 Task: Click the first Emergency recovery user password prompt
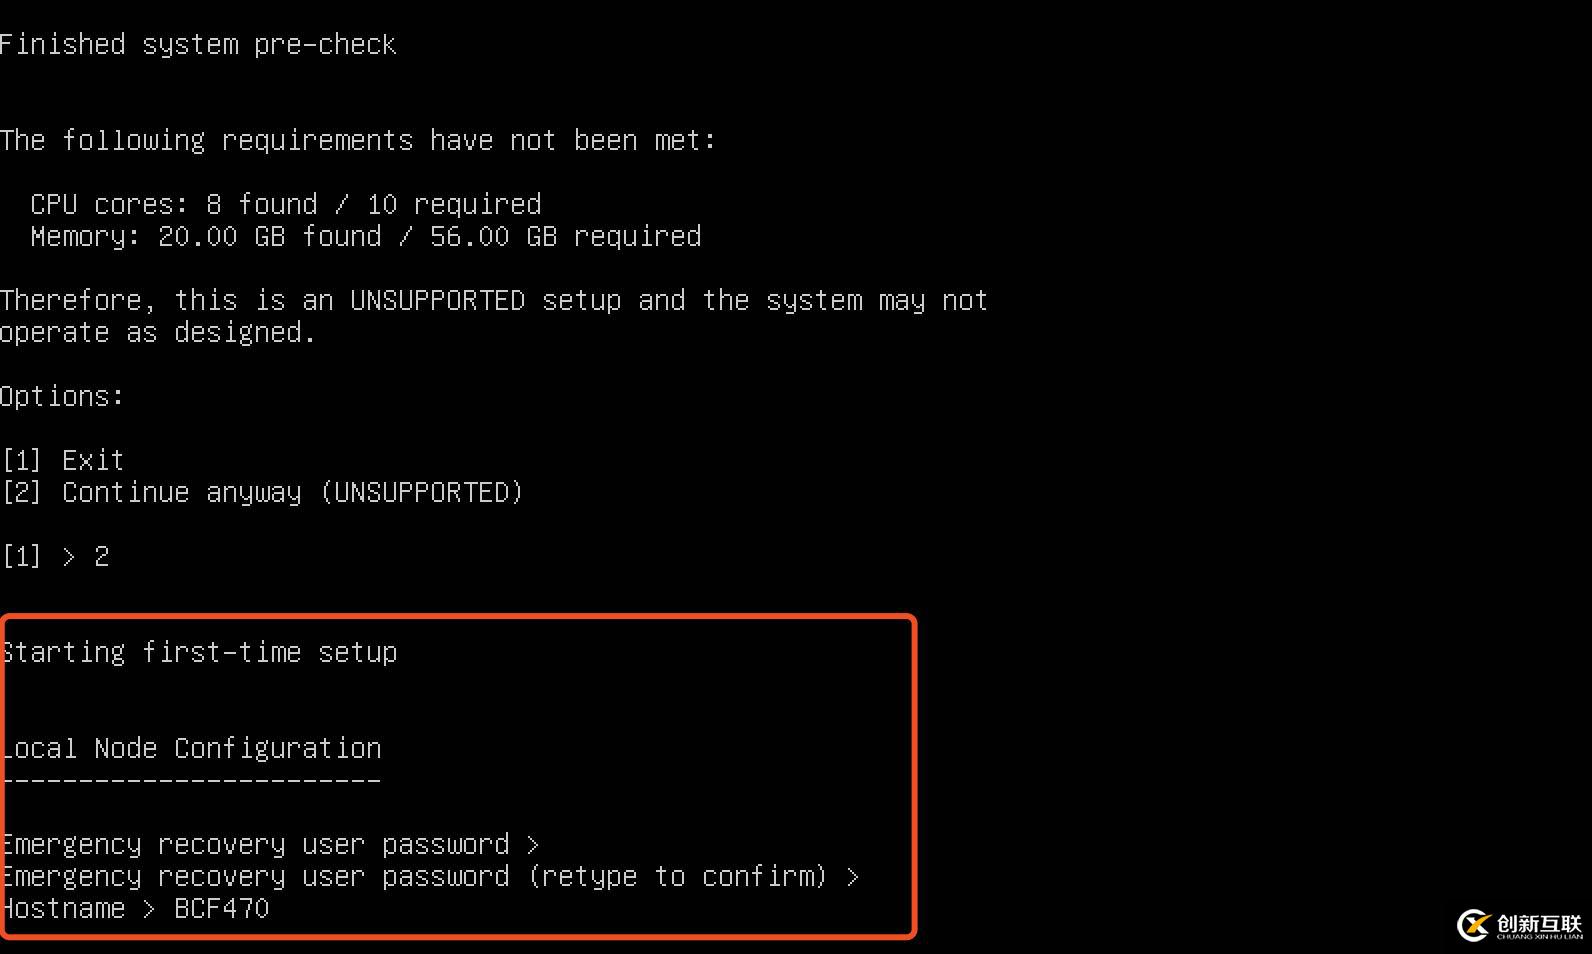click(268, 844)
